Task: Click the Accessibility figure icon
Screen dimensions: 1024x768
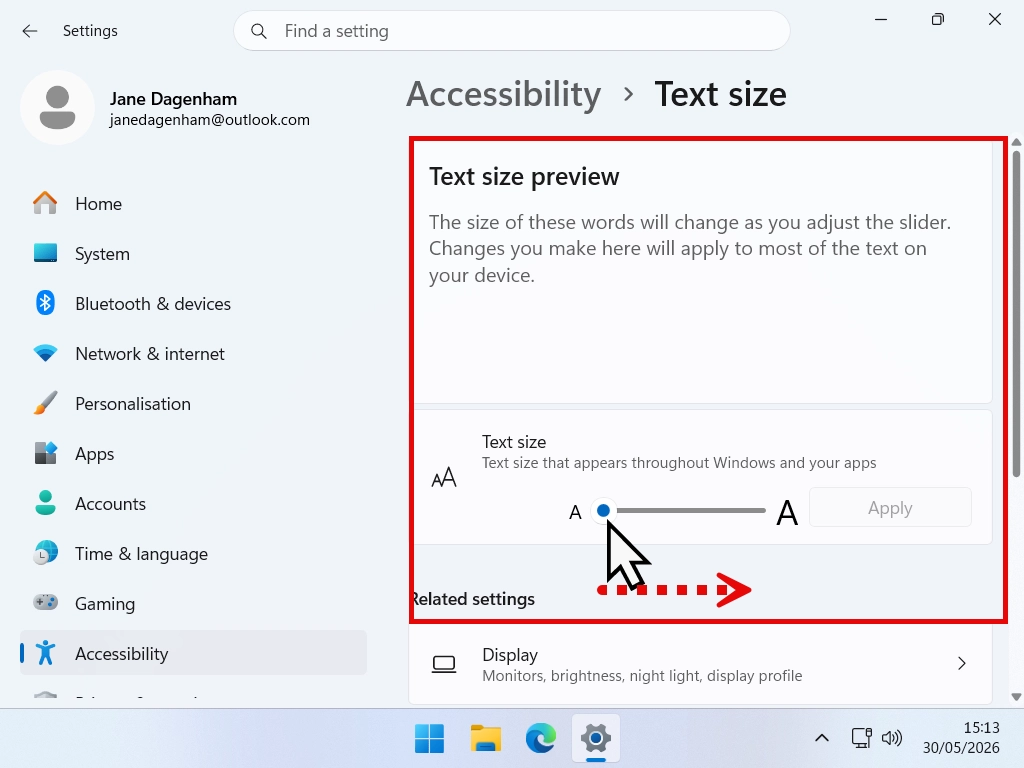Action: [45, 653]
